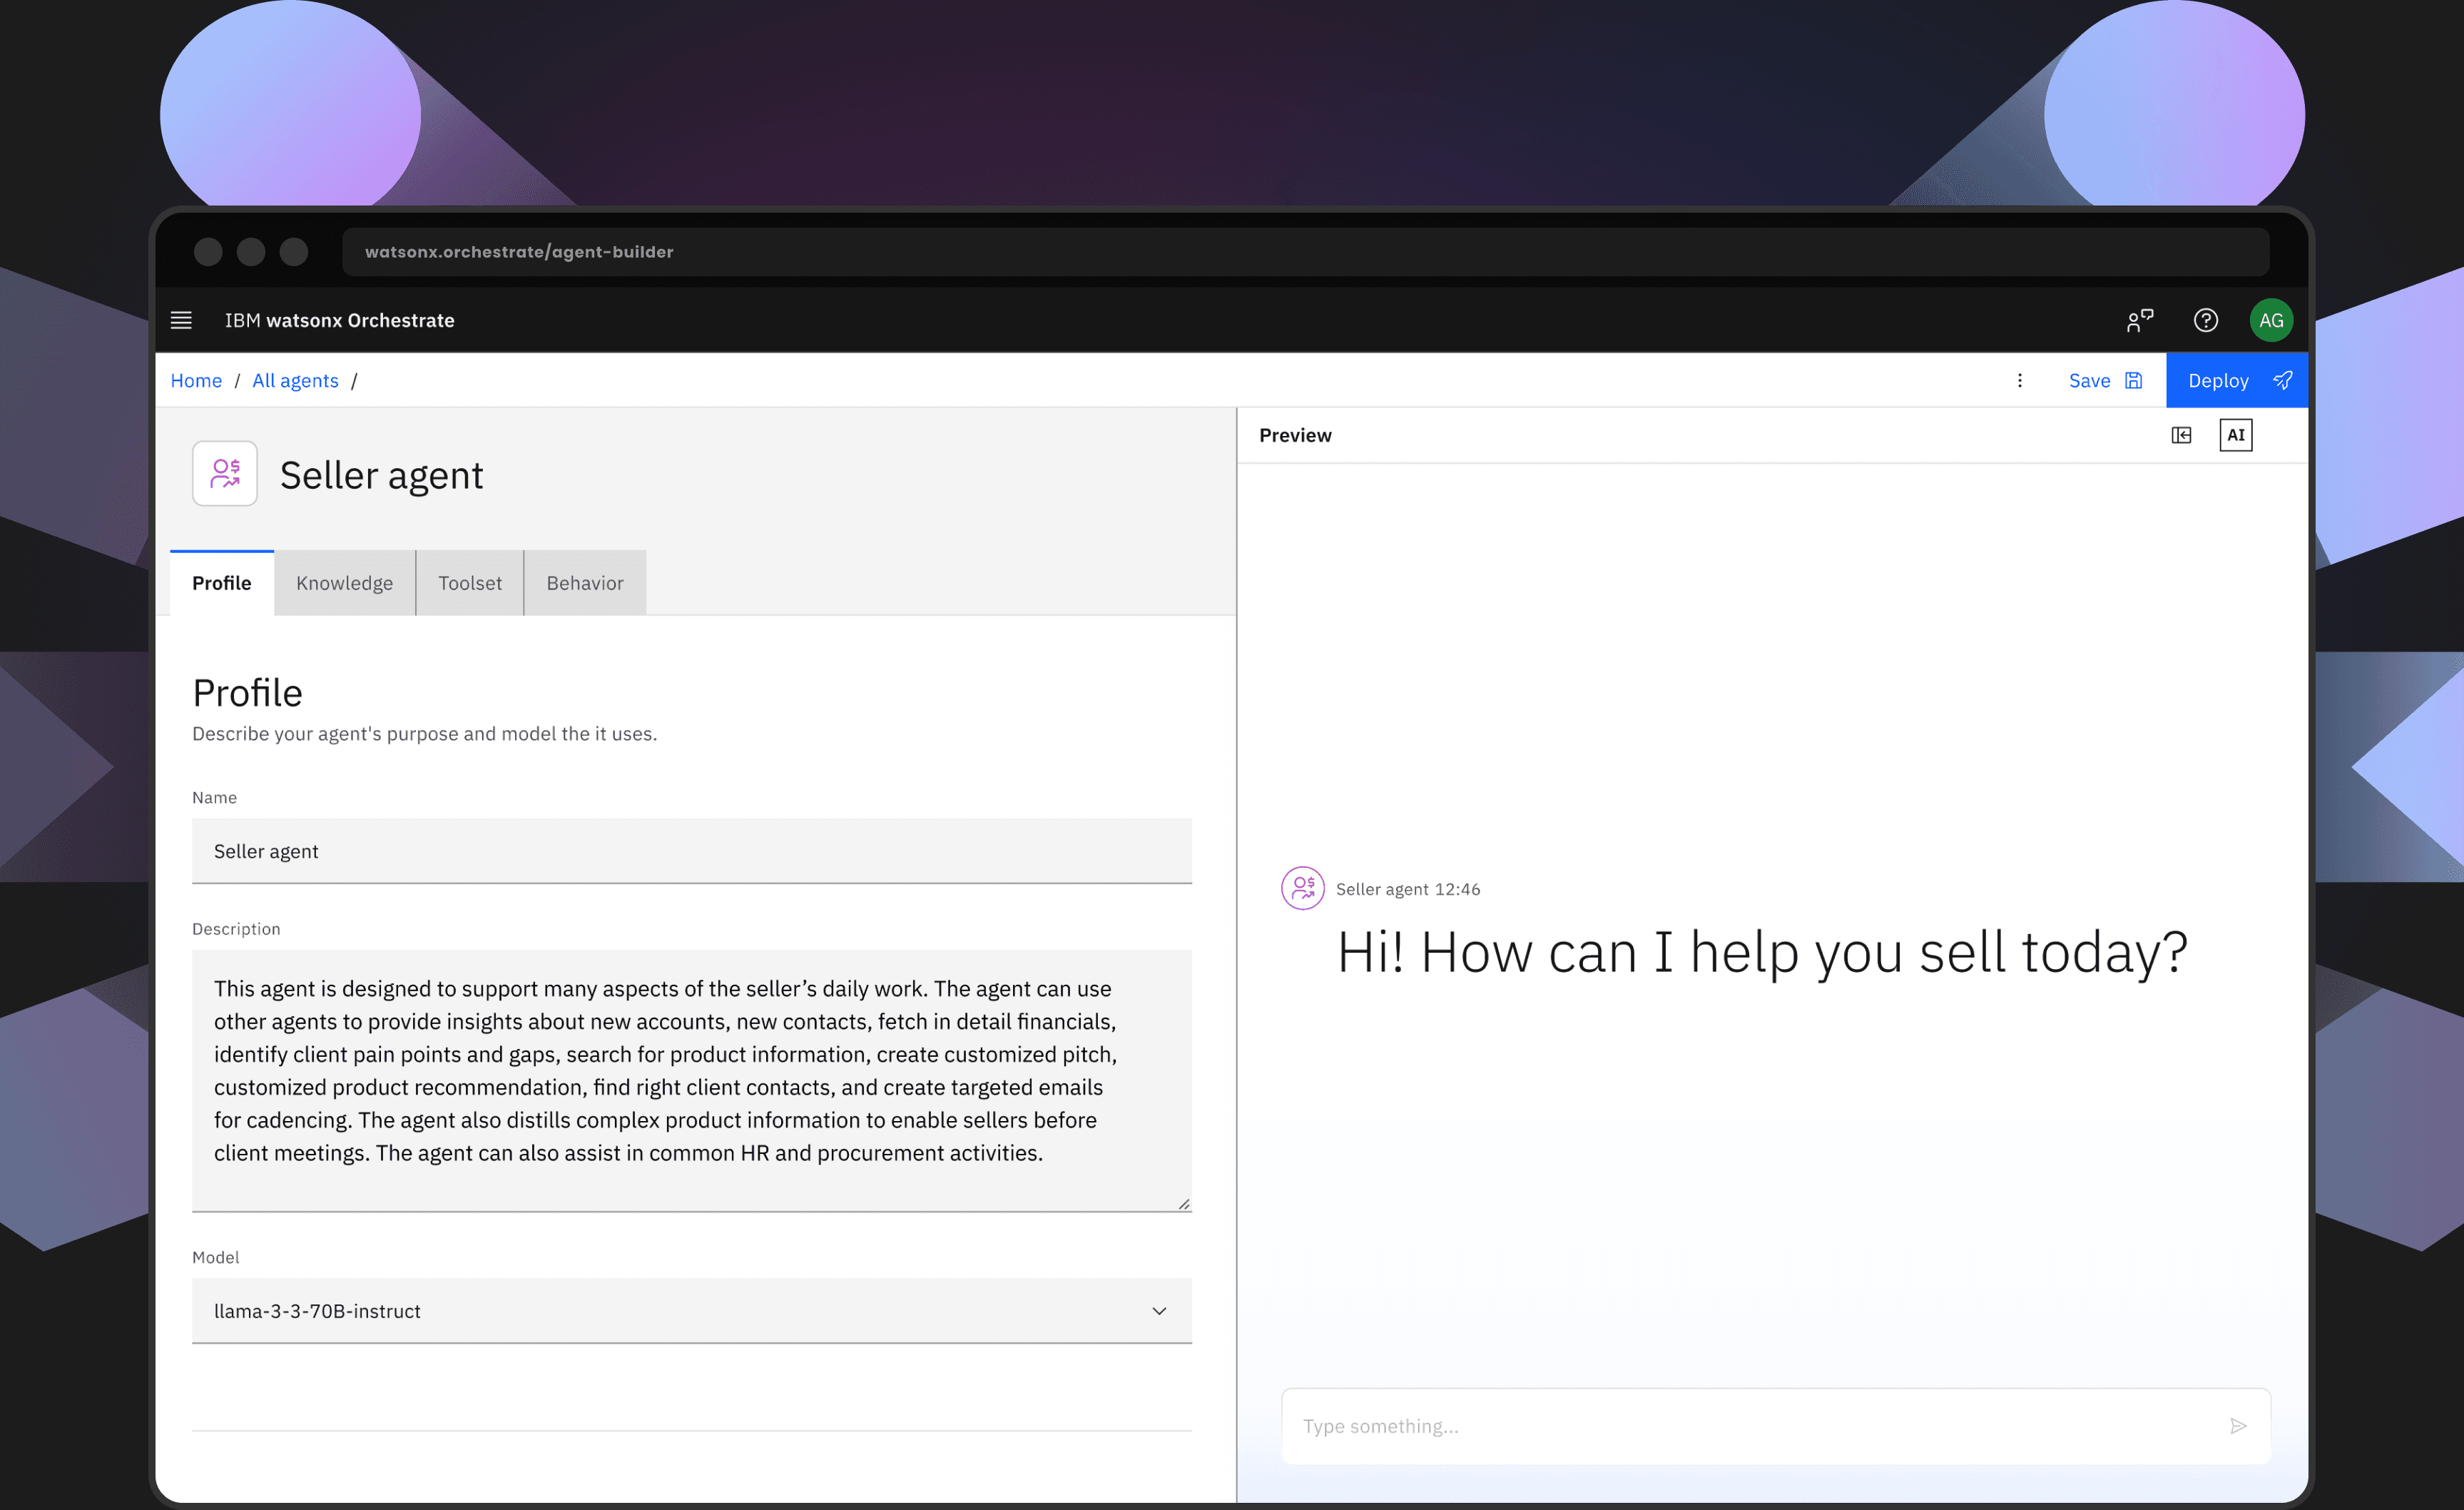This screenshot has width=2464, height=1510.
Task: Open the Behavior tab
Action: (x=584, y=583)
